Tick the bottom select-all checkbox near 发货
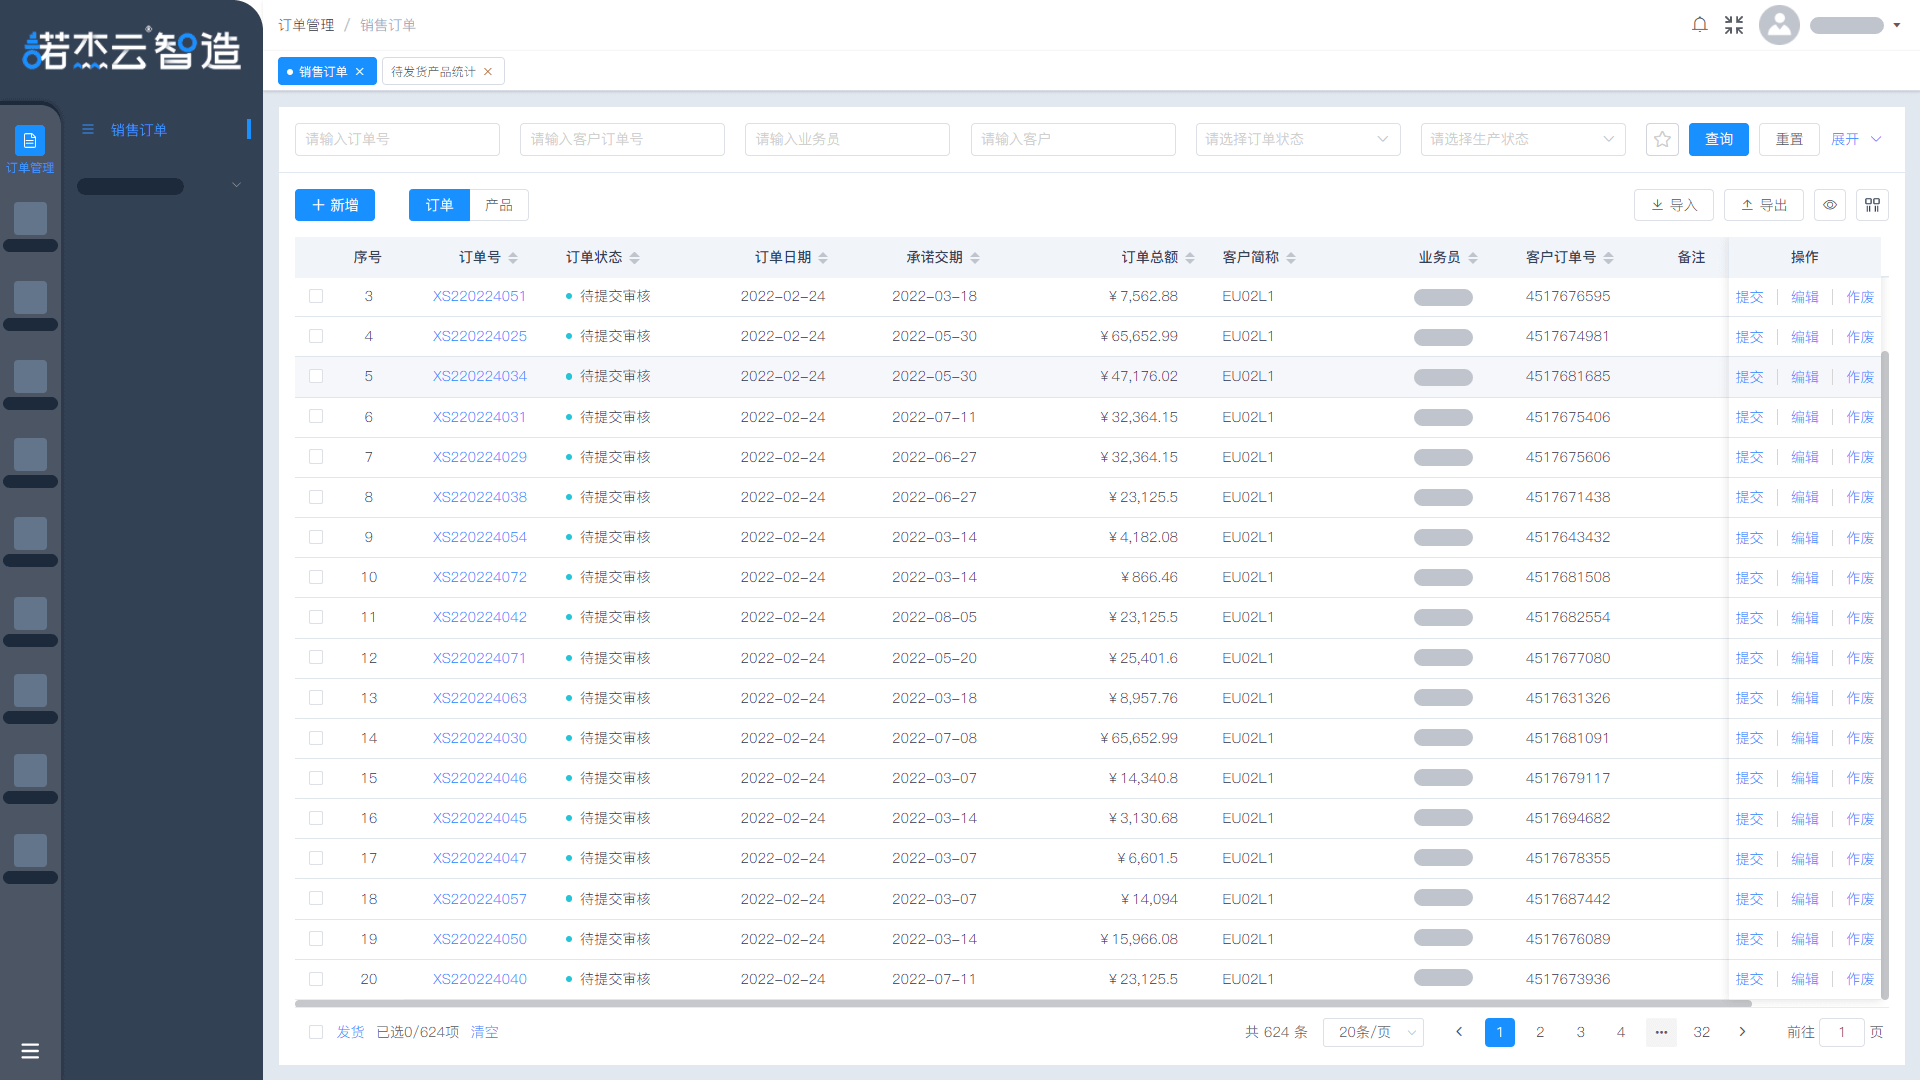1920x1080 pixels. pos(316,1032)
